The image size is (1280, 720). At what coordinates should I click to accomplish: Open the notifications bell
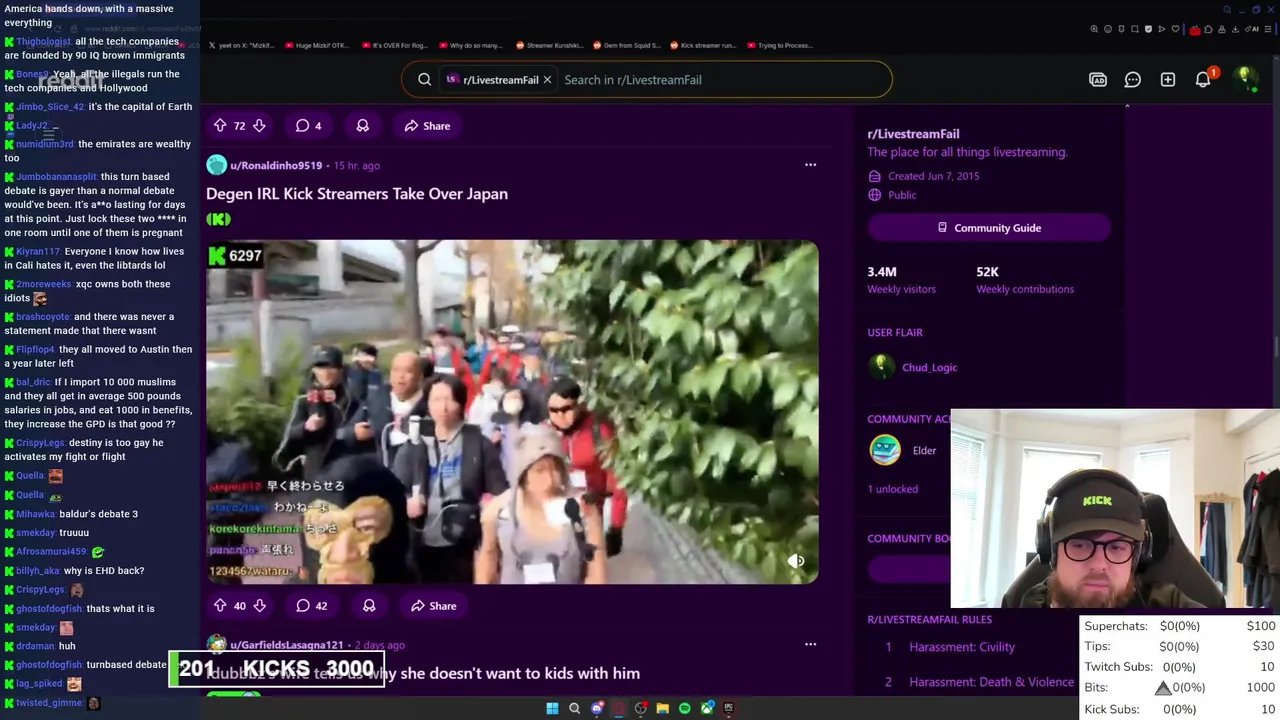tap(1203, 80)
